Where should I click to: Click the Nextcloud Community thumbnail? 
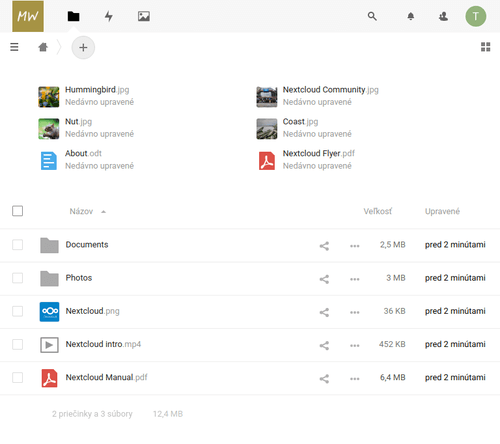click(x=267, y=97)
